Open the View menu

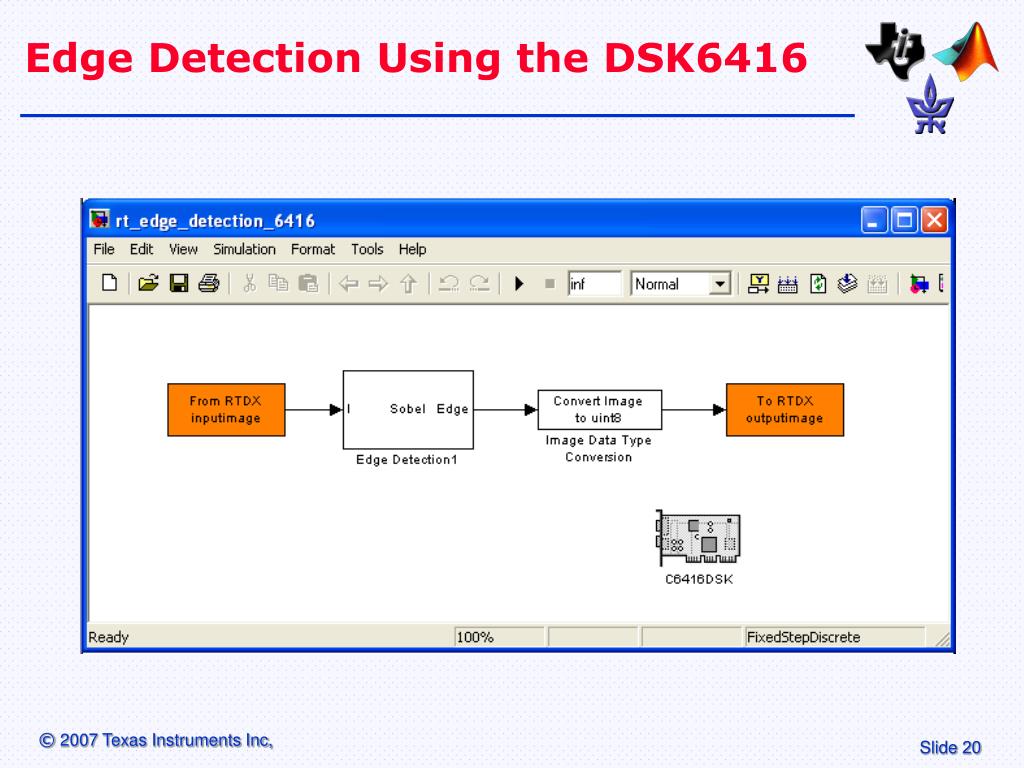coord(184,249)
